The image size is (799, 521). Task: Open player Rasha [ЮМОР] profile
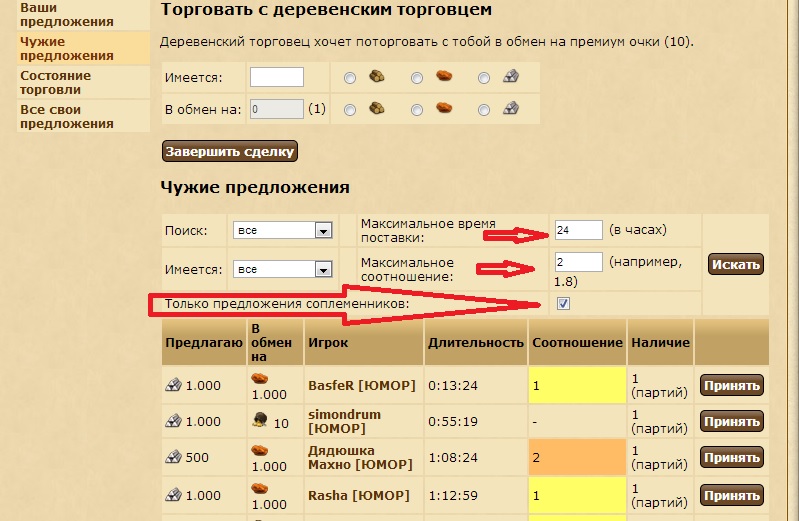[359, 496]
